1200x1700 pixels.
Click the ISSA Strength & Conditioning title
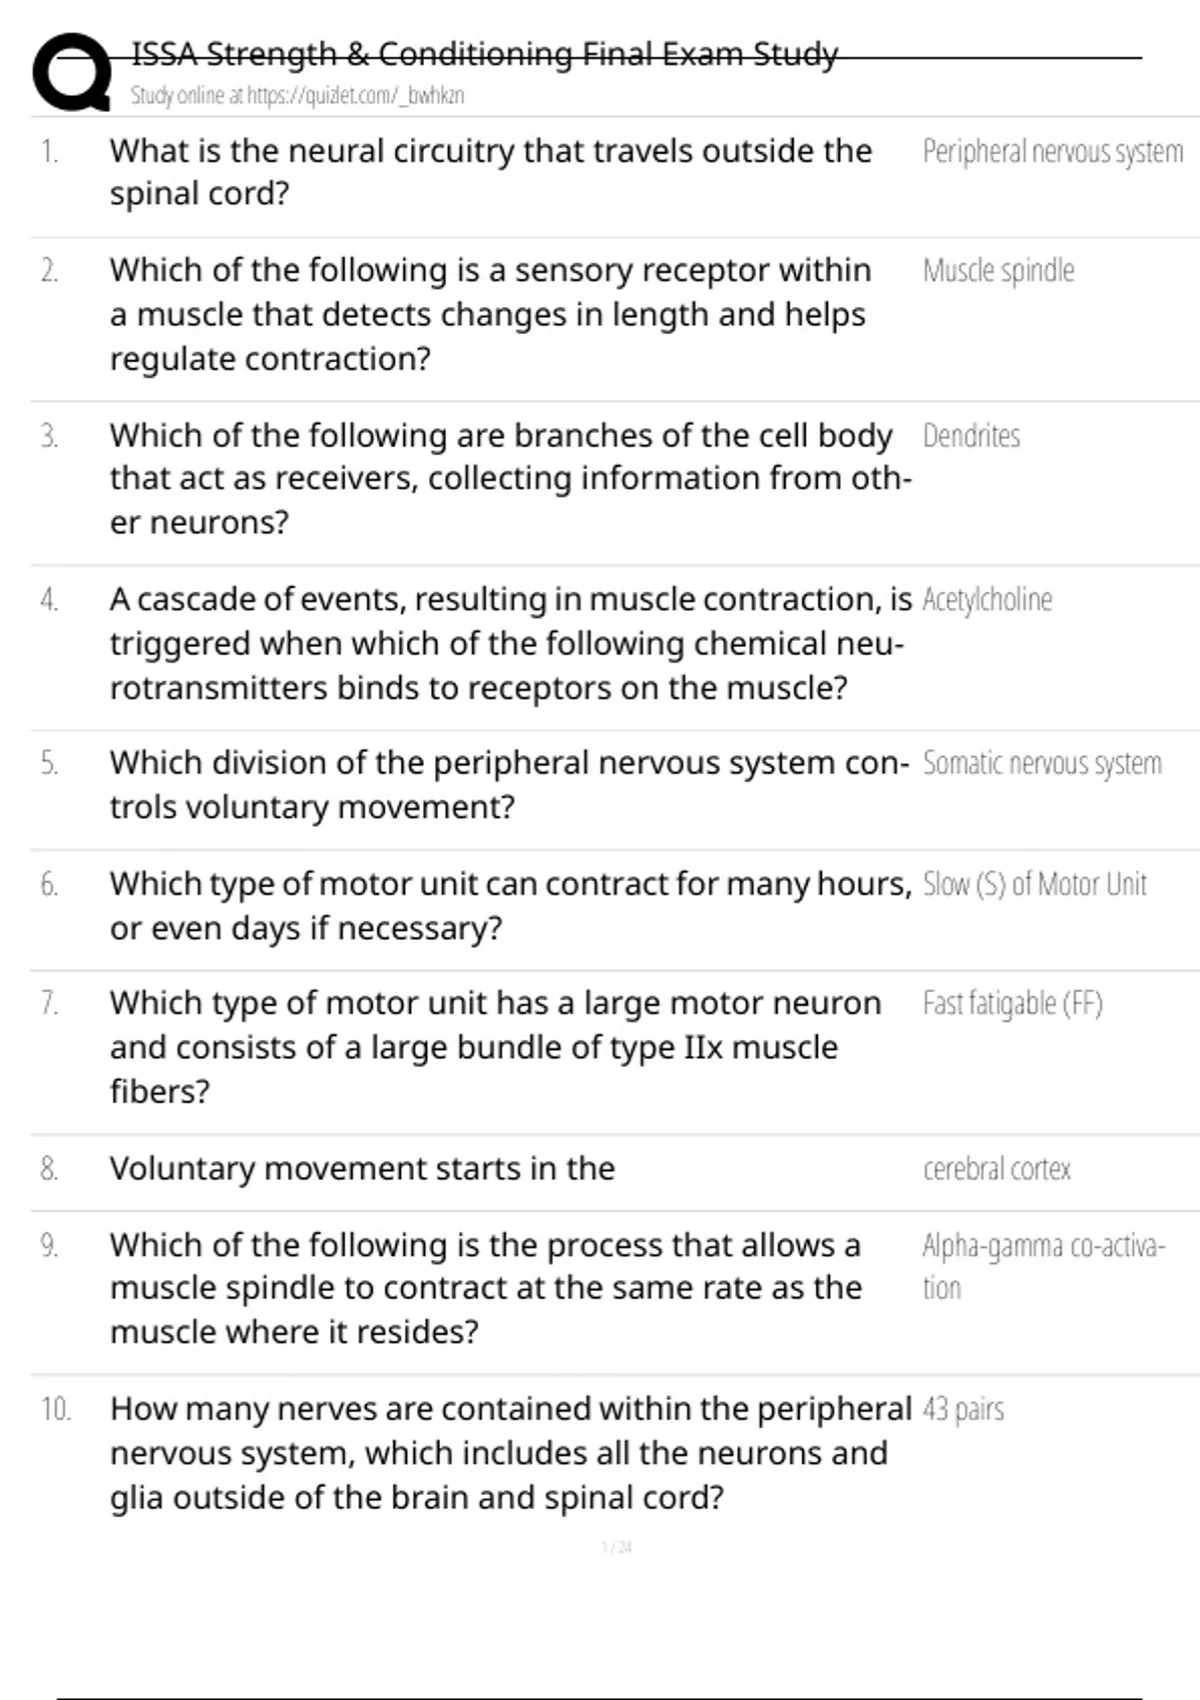pyautogui.click(x=484, y=54)
